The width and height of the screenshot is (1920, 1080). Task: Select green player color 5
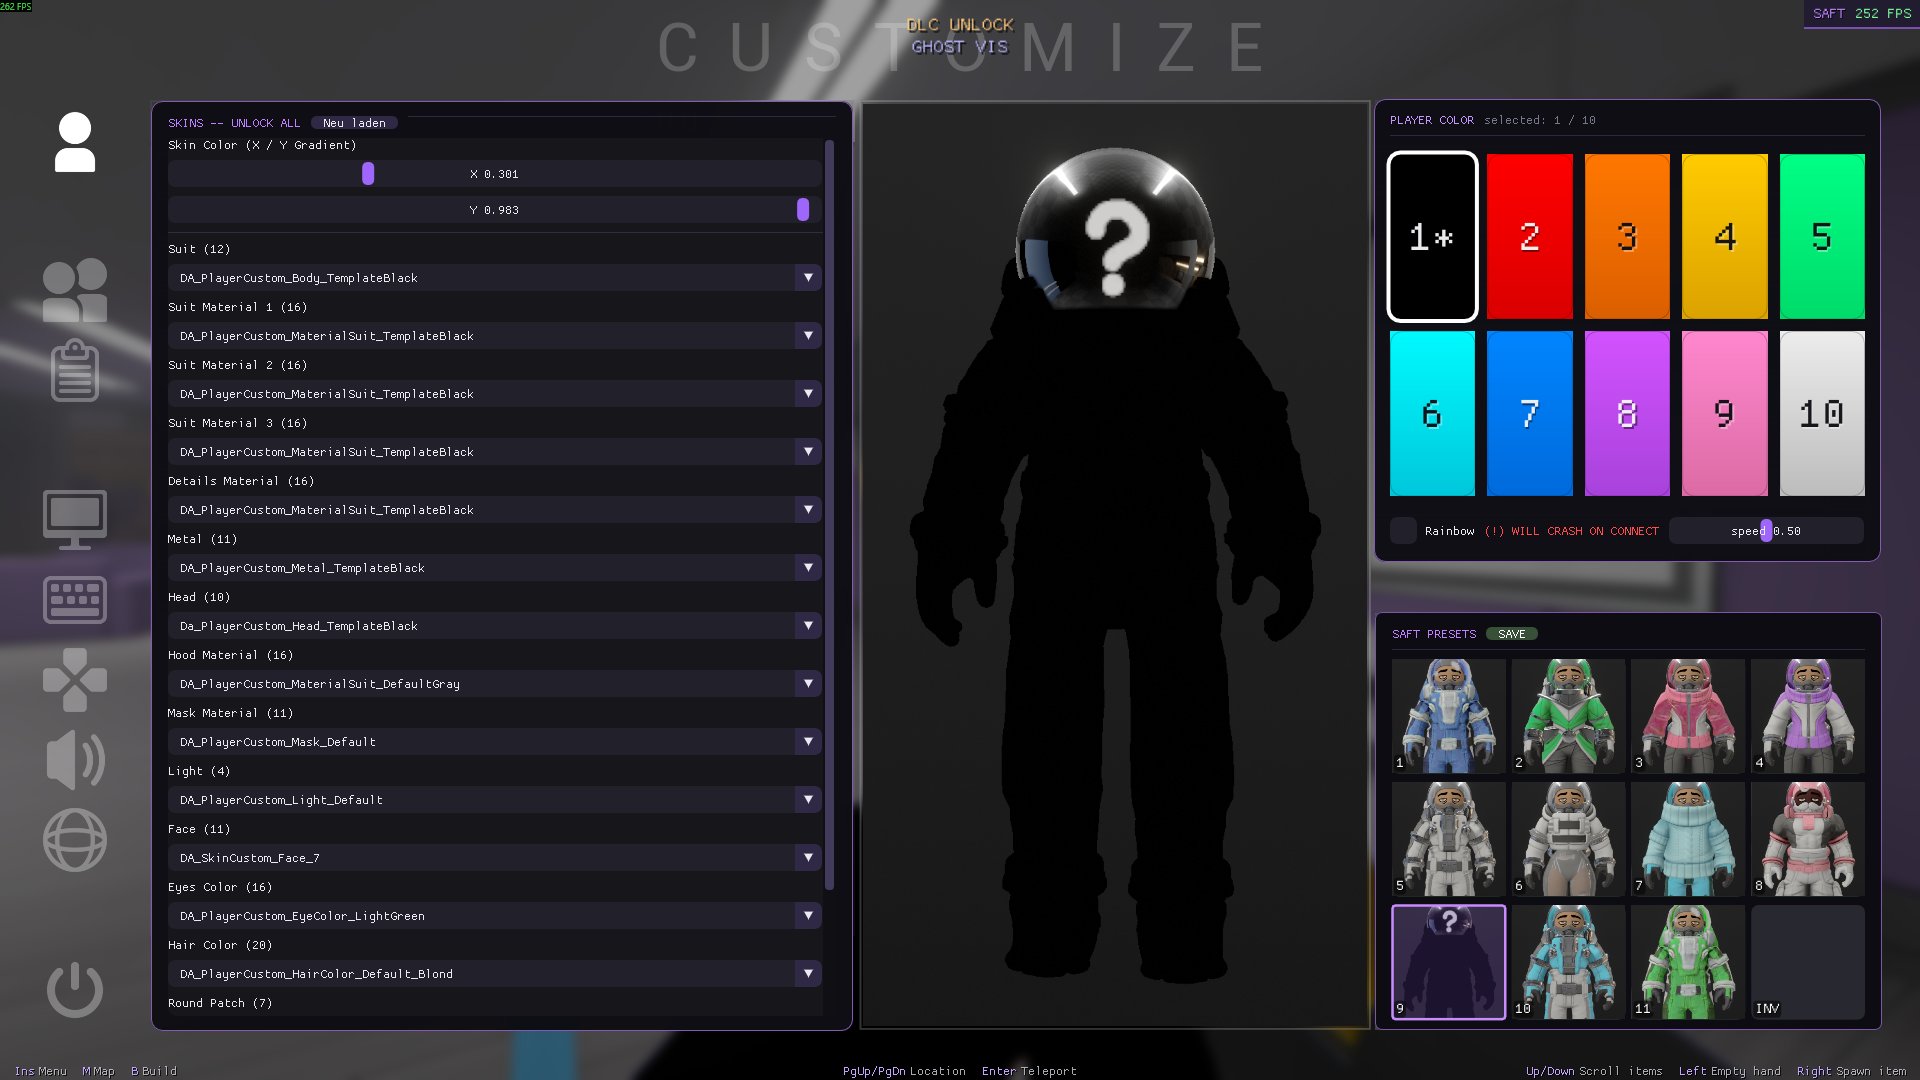tap(1822, 237)
